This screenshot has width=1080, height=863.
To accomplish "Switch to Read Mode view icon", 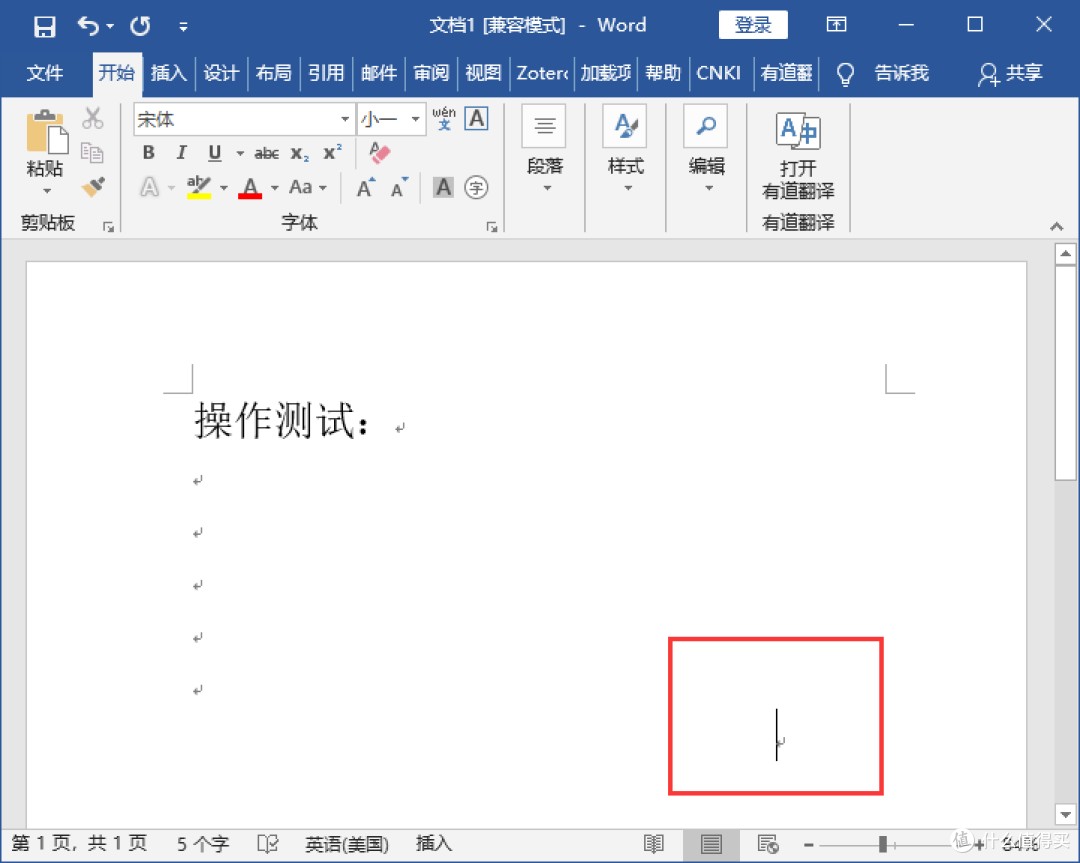I will (x=654, y=844).
